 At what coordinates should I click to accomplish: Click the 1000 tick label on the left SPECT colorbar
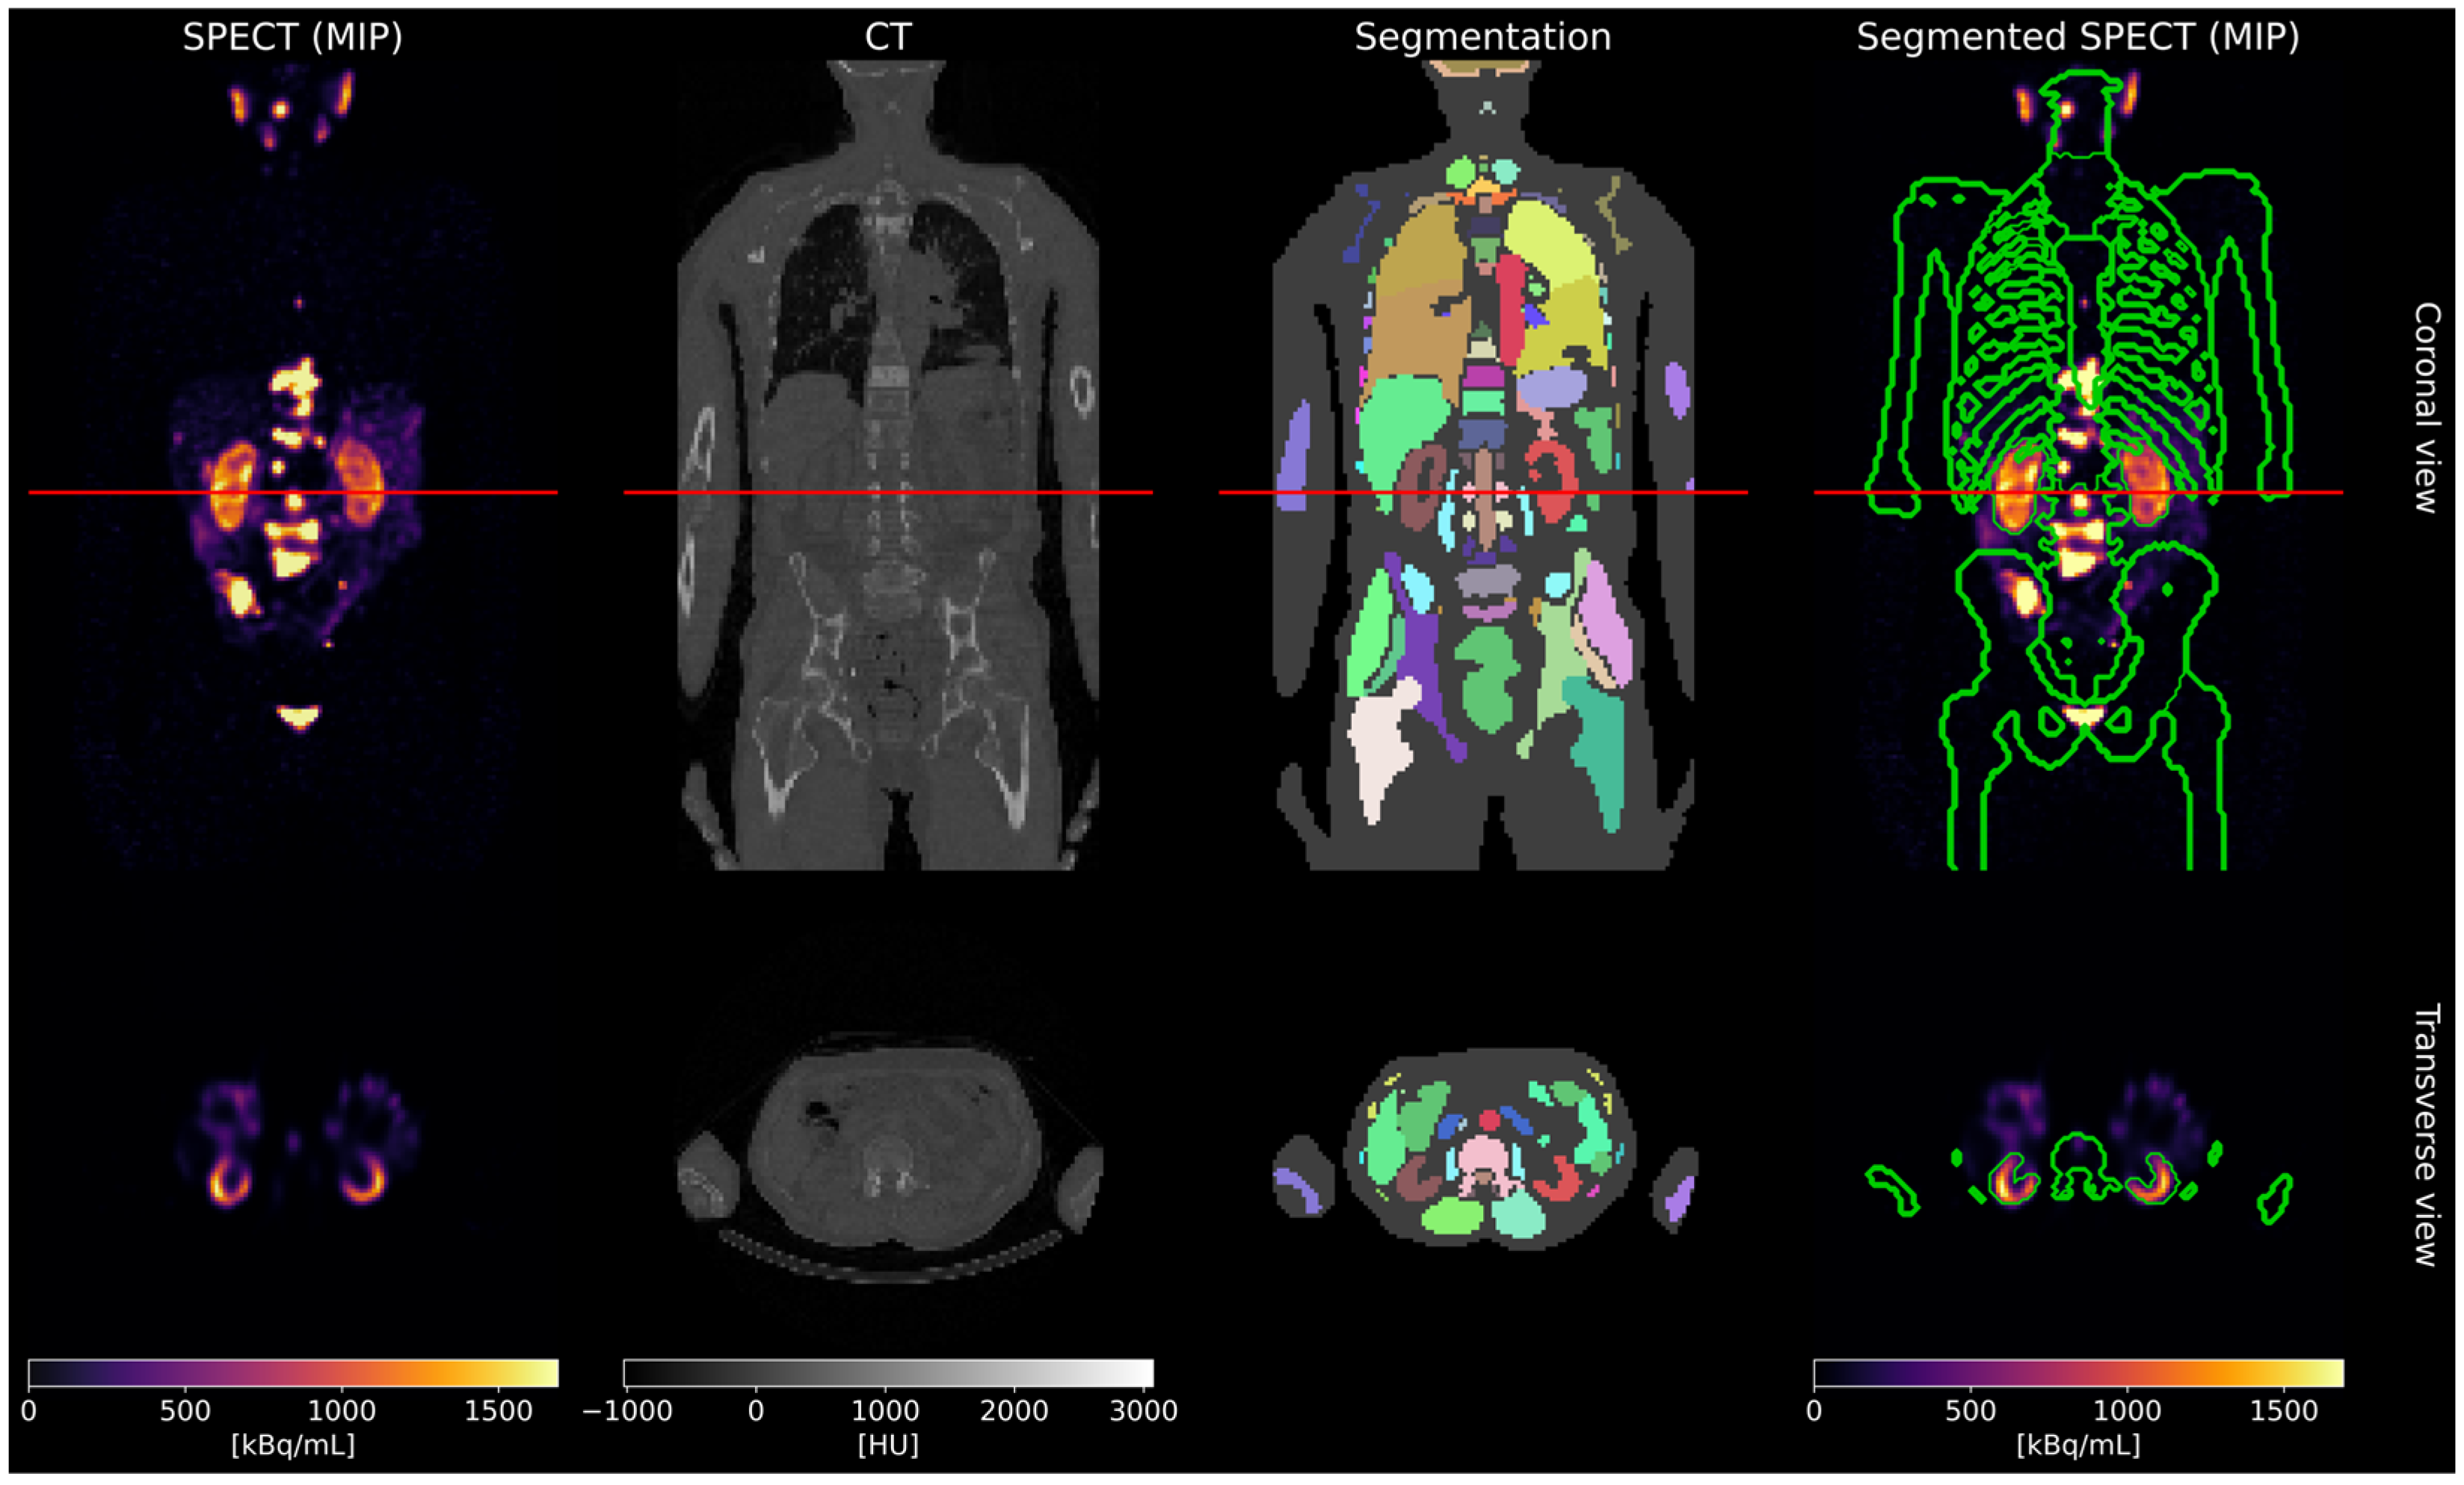click(341, 1411)
